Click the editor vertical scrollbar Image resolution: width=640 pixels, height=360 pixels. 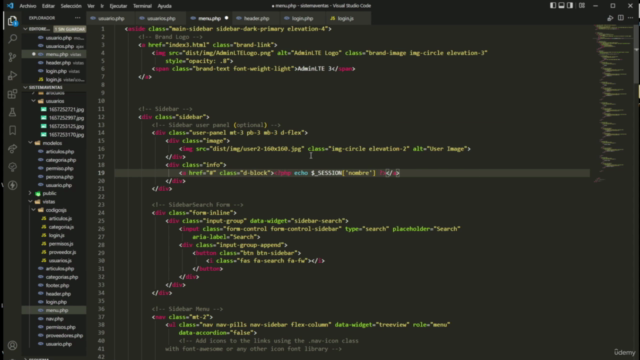(636, 55)
